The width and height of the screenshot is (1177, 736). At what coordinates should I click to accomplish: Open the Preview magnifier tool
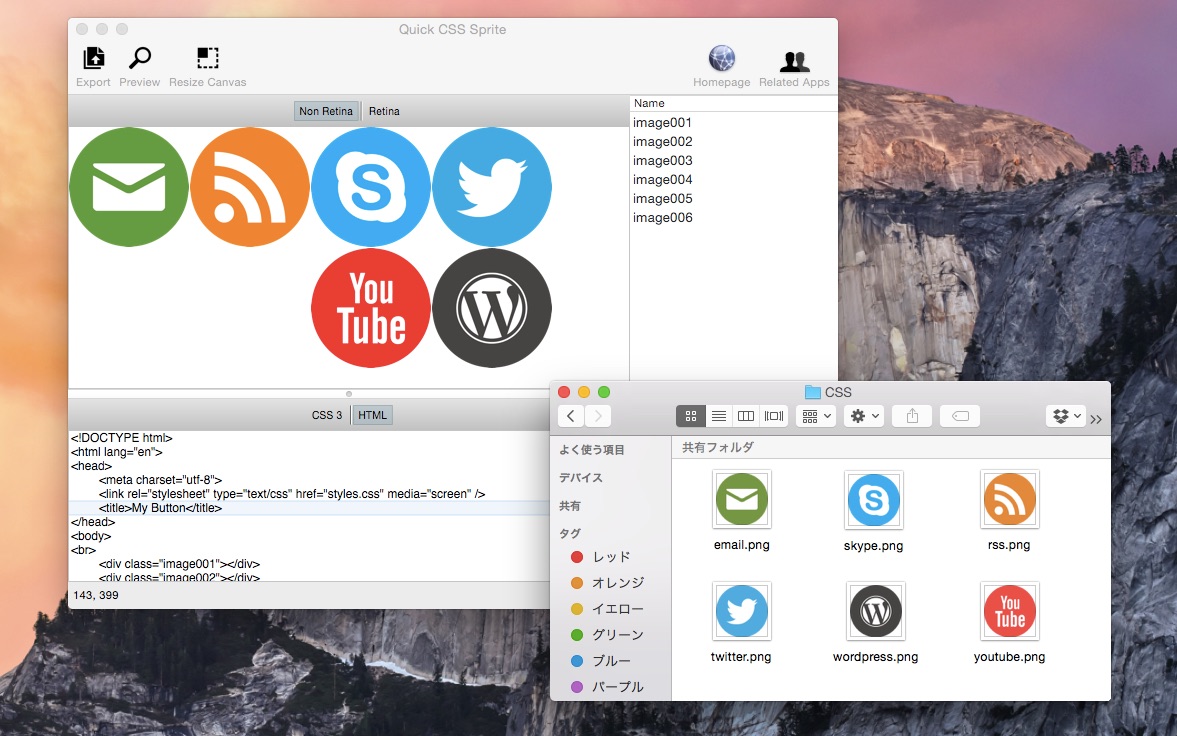(140, 59)
